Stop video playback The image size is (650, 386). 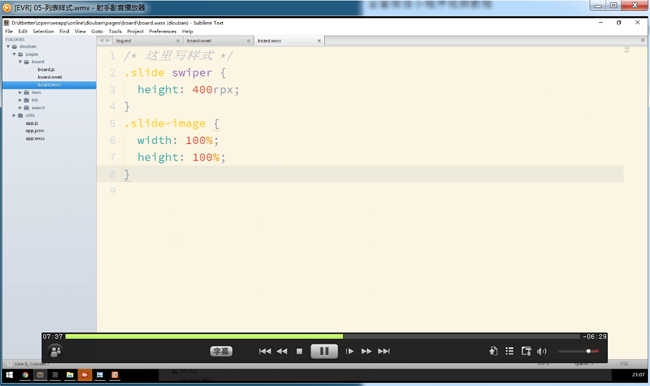click(299, 351)
